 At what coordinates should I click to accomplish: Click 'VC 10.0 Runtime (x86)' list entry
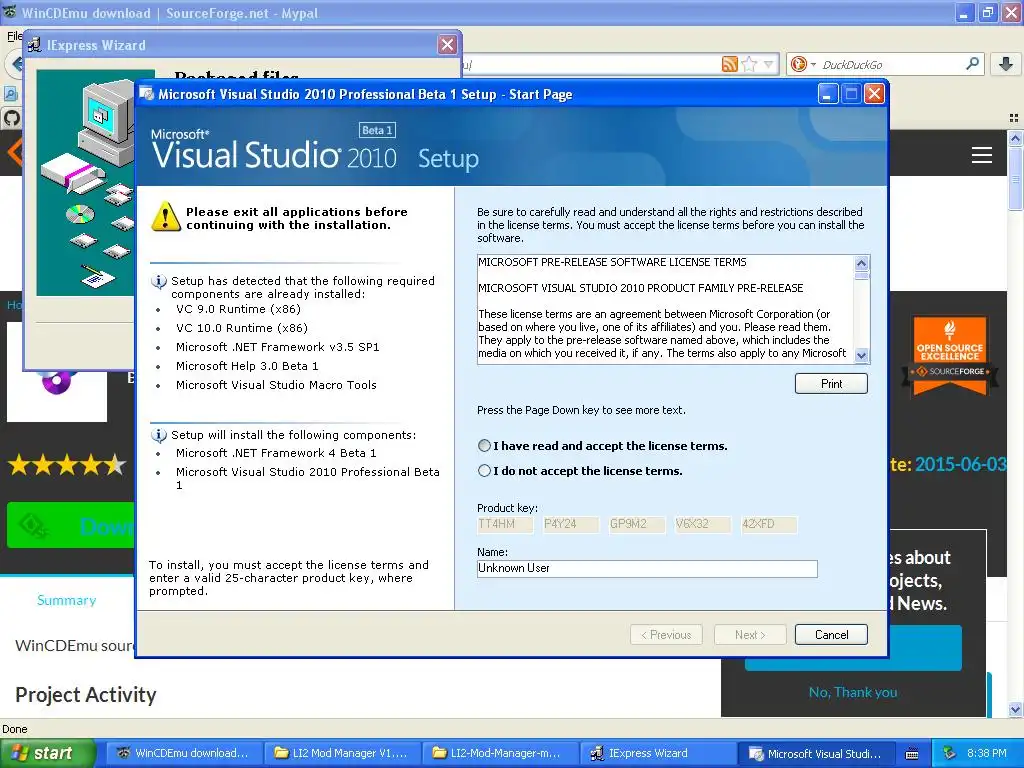[242, 328]
